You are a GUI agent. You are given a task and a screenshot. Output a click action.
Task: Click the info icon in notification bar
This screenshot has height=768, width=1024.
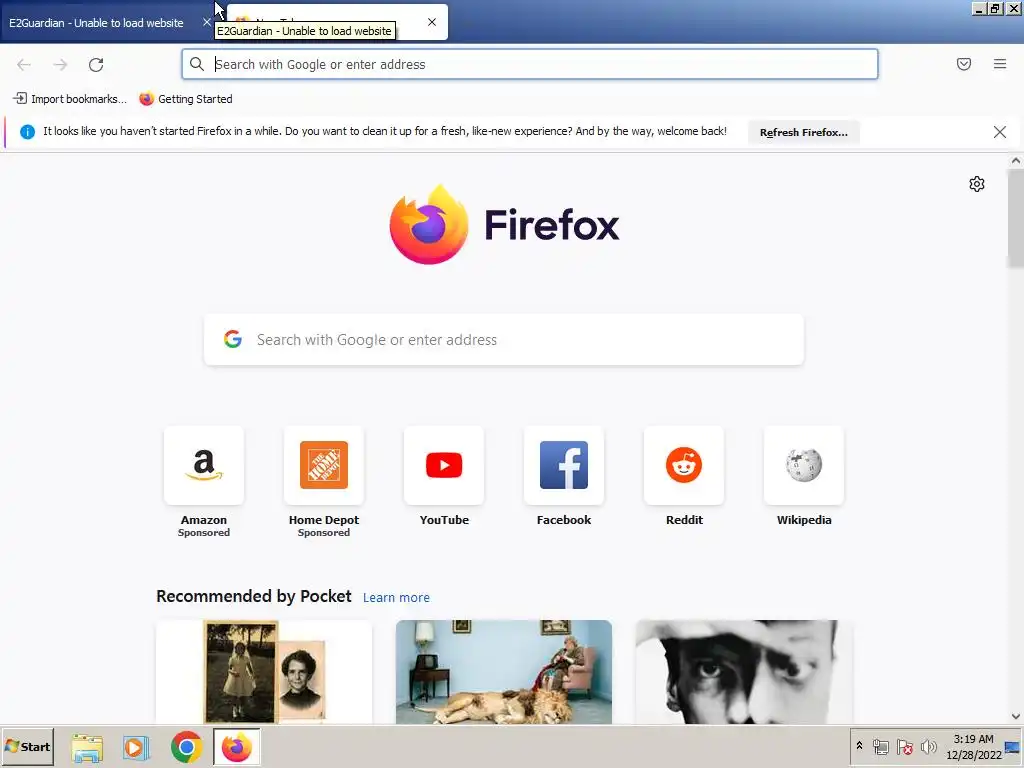pos(27,132)
